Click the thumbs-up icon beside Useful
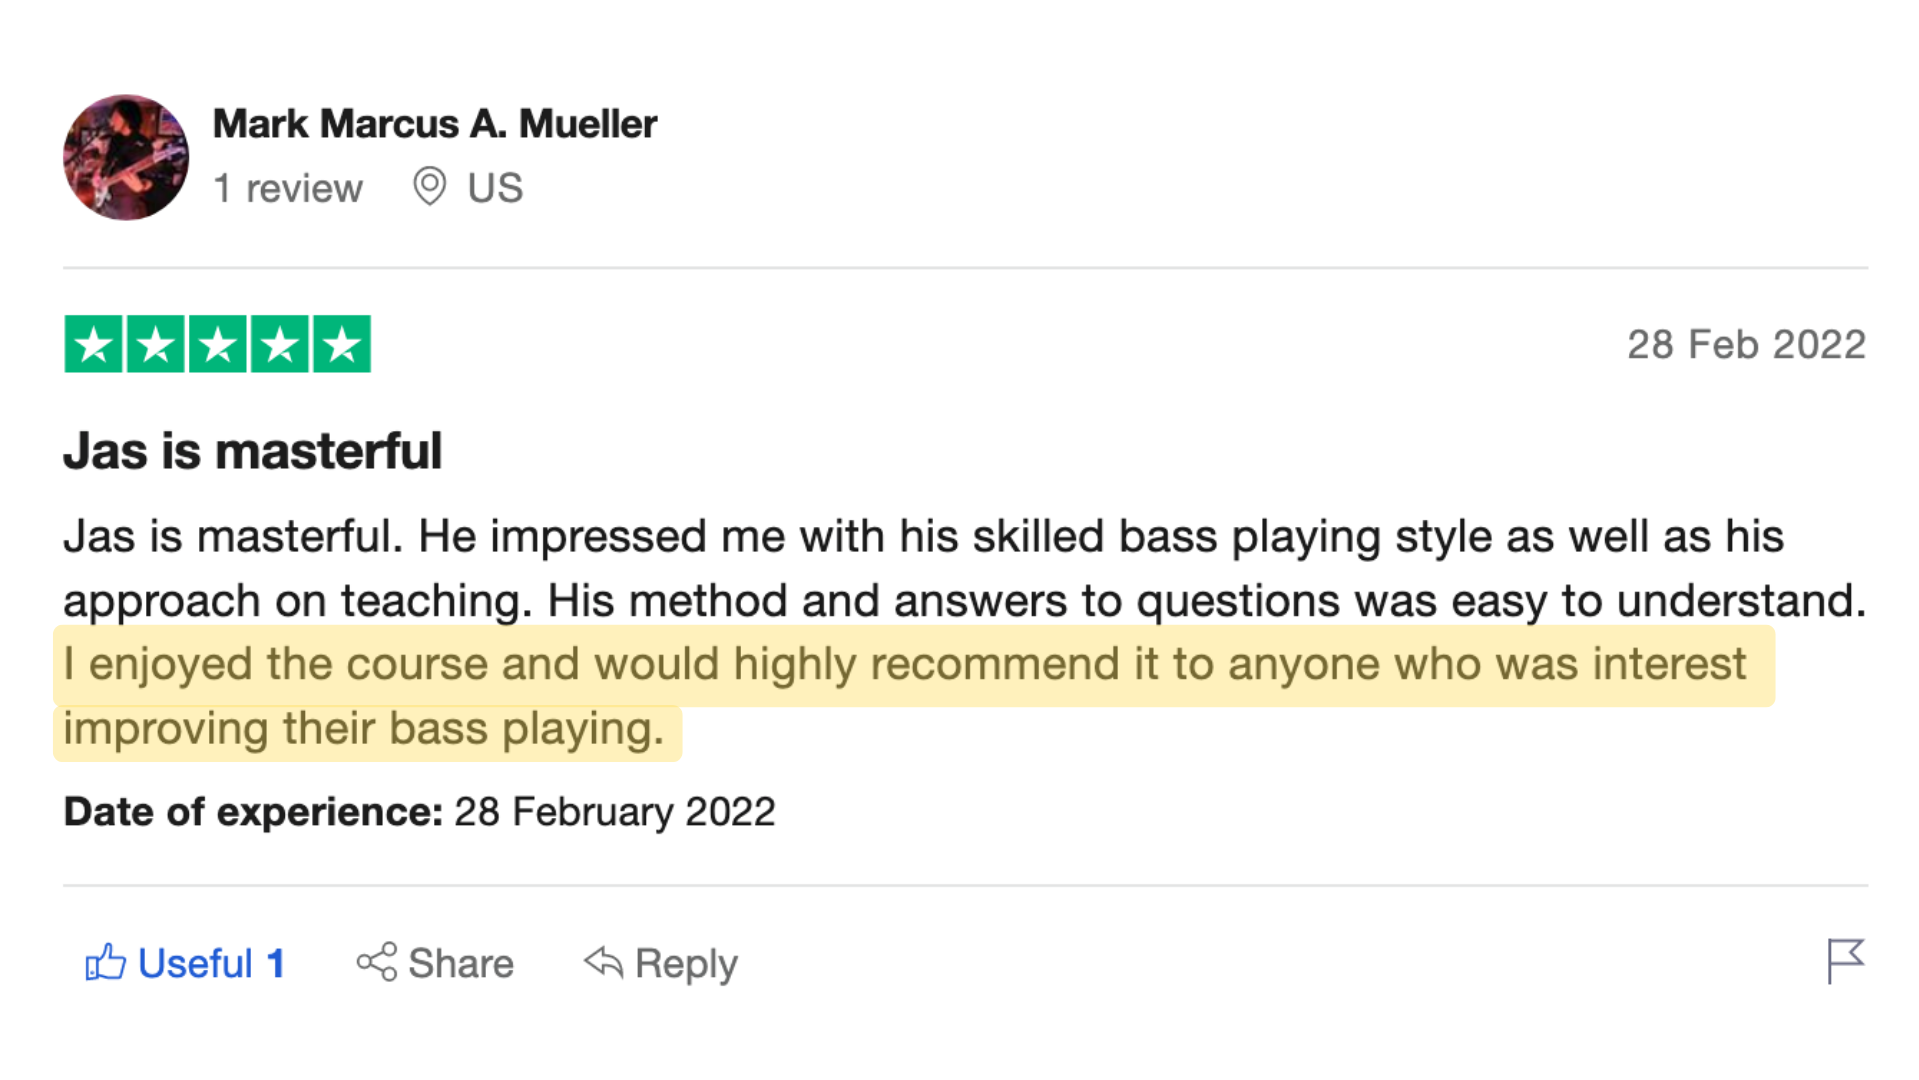This screenshot has height=1080, width=1919. 105,962
